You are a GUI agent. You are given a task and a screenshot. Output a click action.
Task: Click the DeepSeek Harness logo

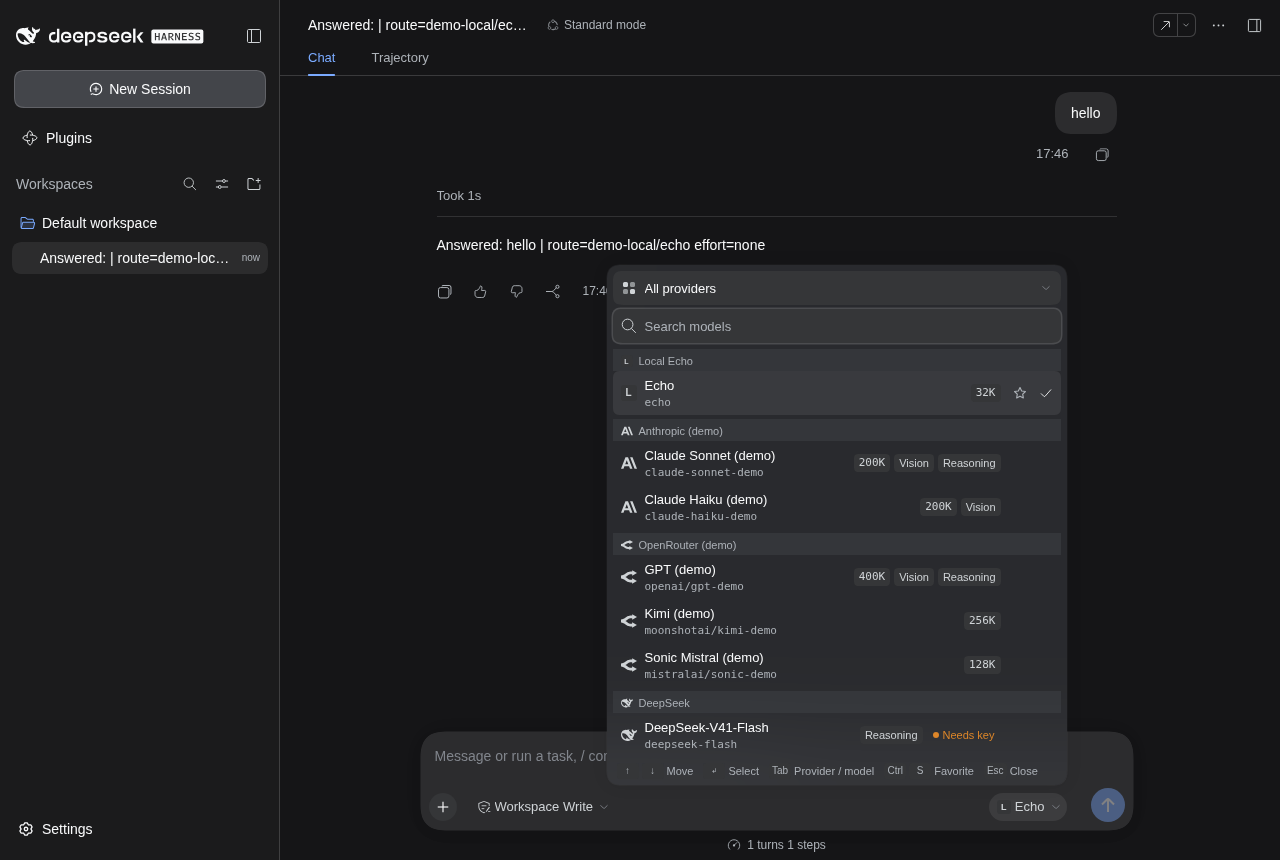coord(110,36)
